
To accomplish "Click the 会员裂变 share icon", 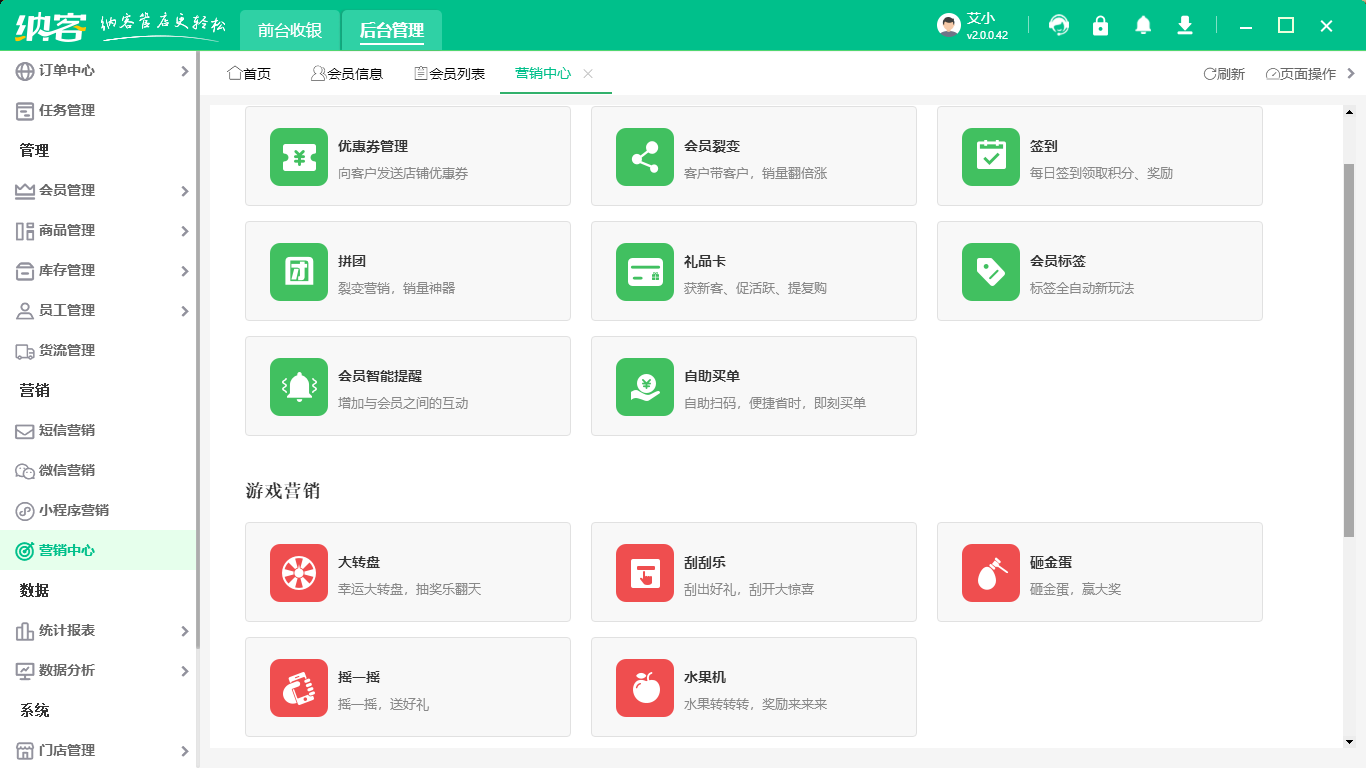I will (644, 156).
